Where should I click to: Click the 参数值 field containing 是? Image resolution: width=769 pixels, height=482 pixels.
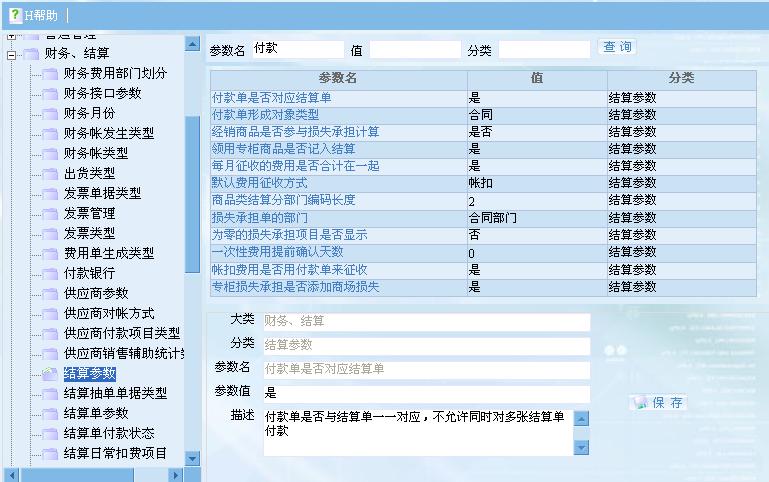[427, 393]
